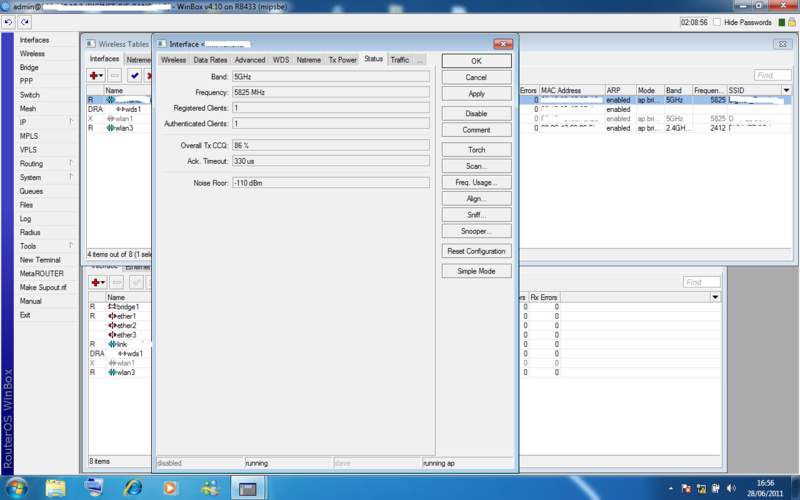This screenshot has width=800, height=500.
Task: Click the WinBox undo arrow icon
Action: [8, 22]
